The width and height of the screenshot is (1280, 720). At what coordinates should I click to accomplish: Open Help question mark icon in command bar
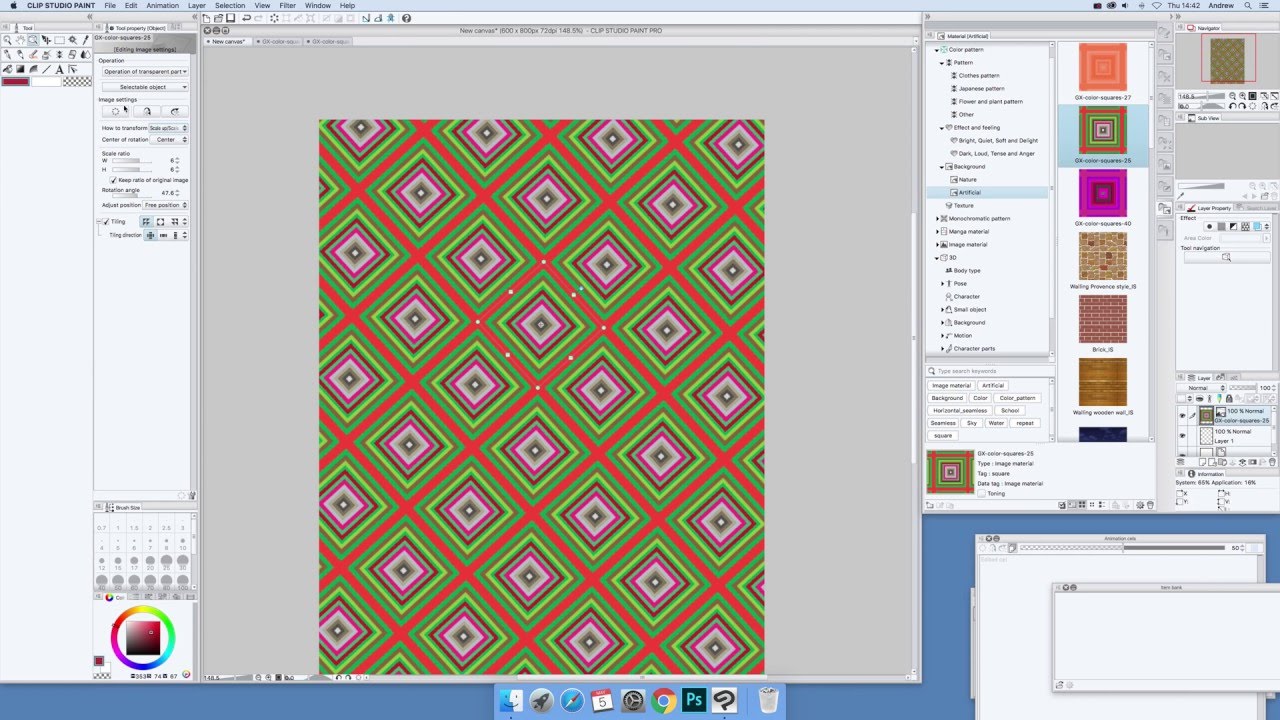tap(406, 18)
